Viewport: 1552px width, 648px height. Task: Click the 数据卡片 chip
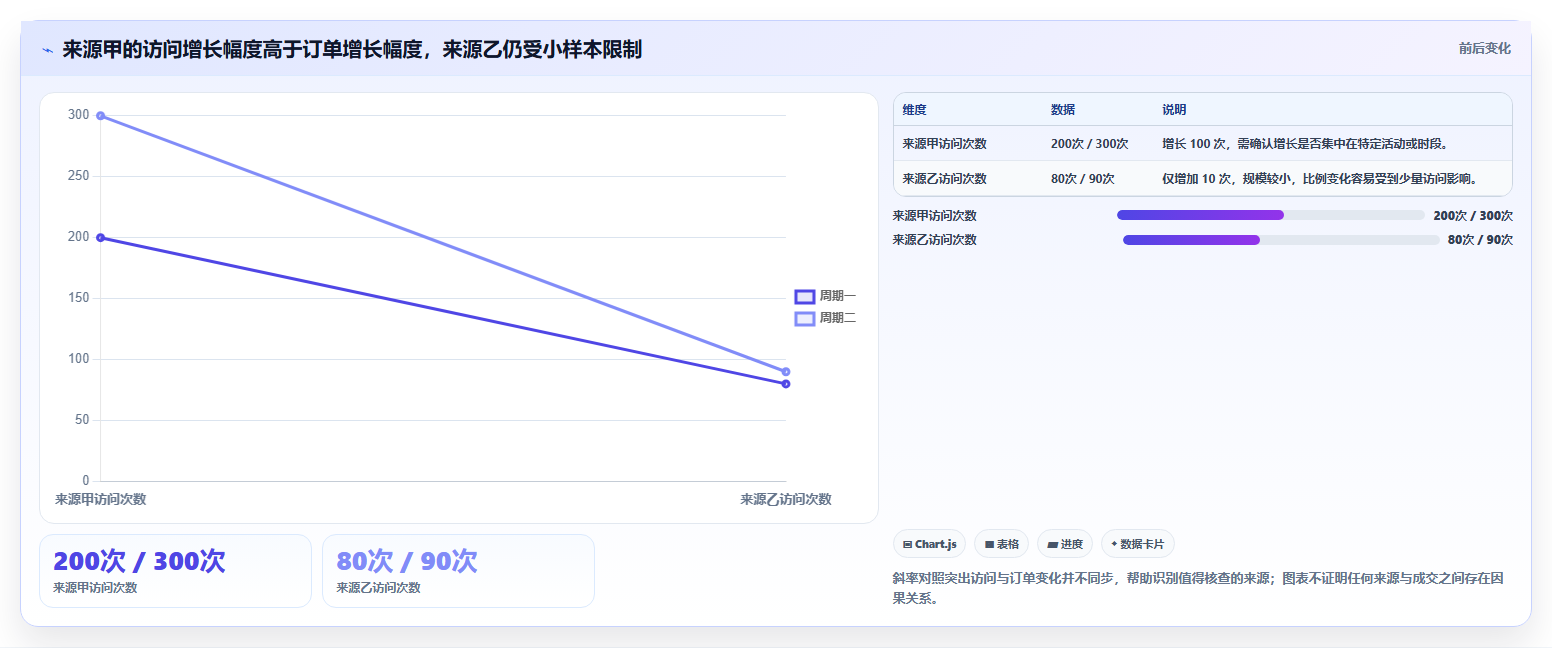(x=1137, y=544)
